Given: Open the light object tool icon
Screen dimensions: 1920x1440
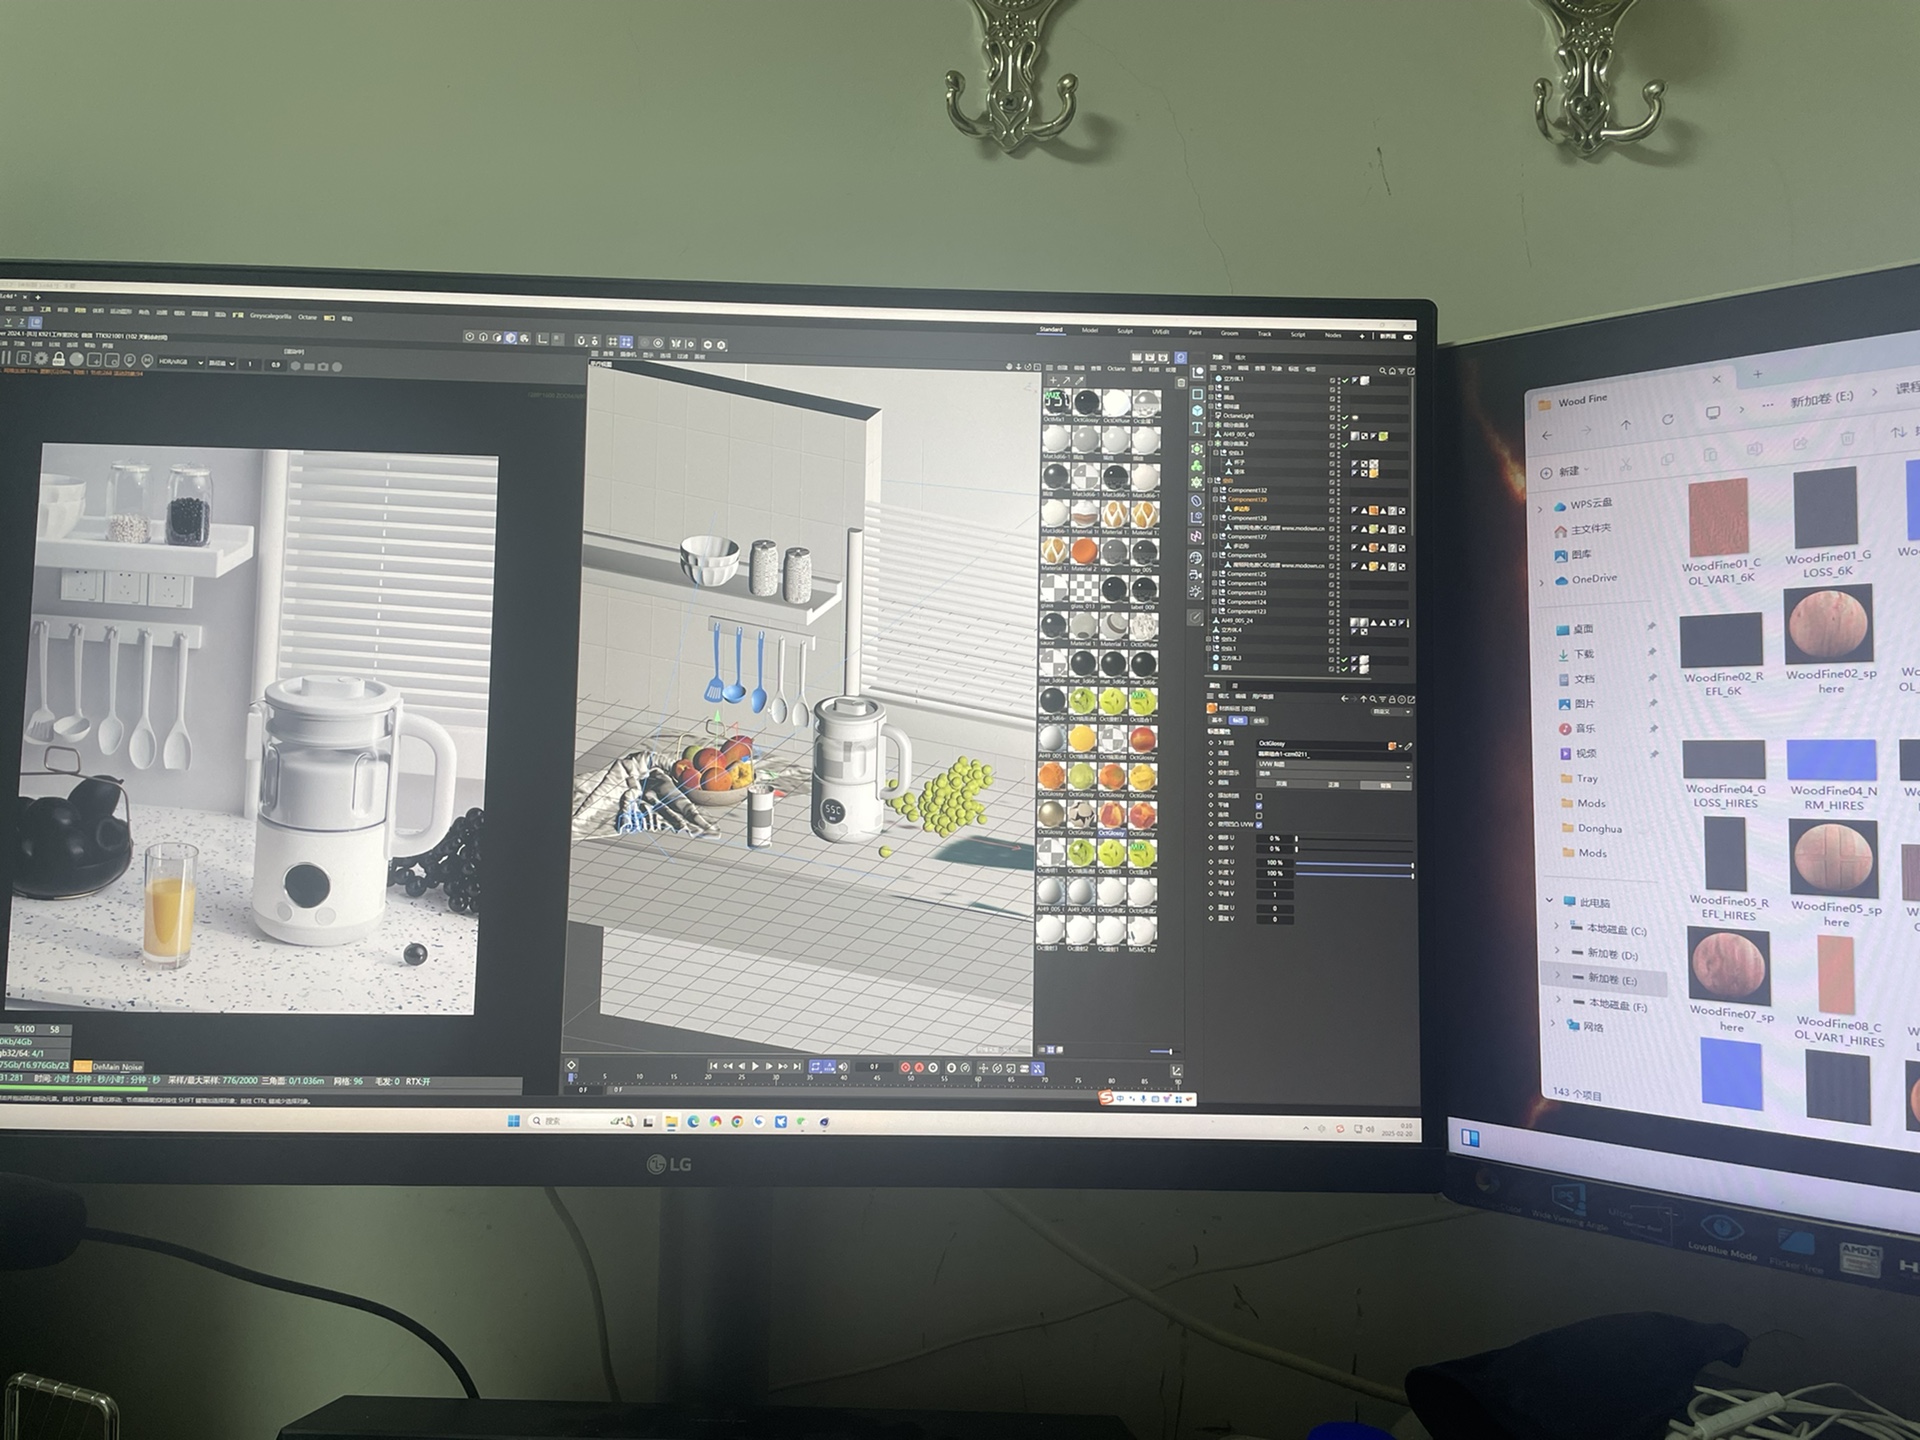Looking at the screenshot, I should [1195, 591].
